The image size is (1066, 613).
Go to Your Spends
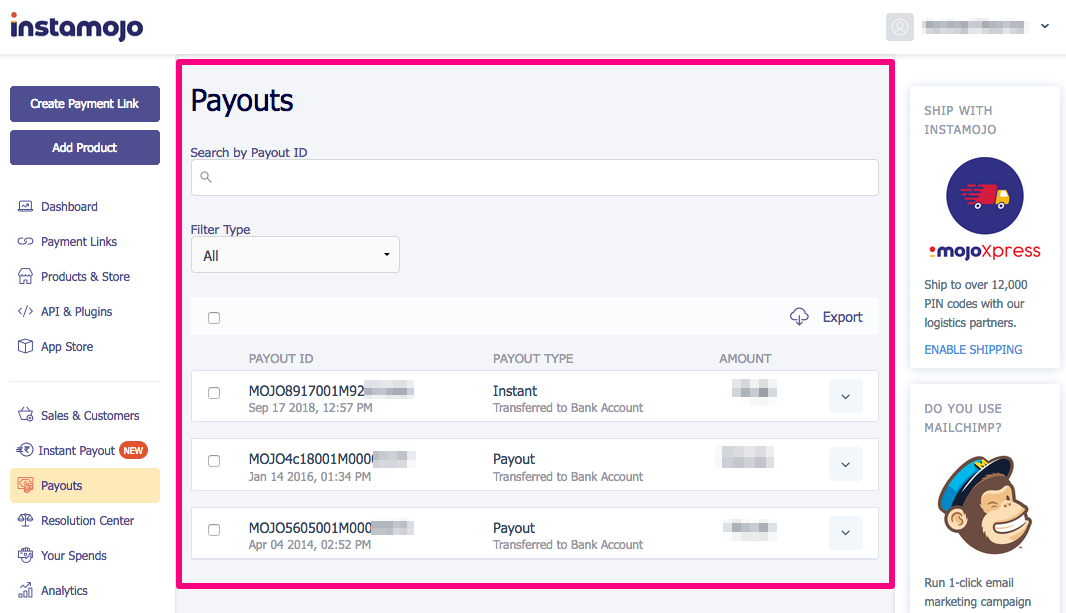pyautogui.click(x=73, y=556)
